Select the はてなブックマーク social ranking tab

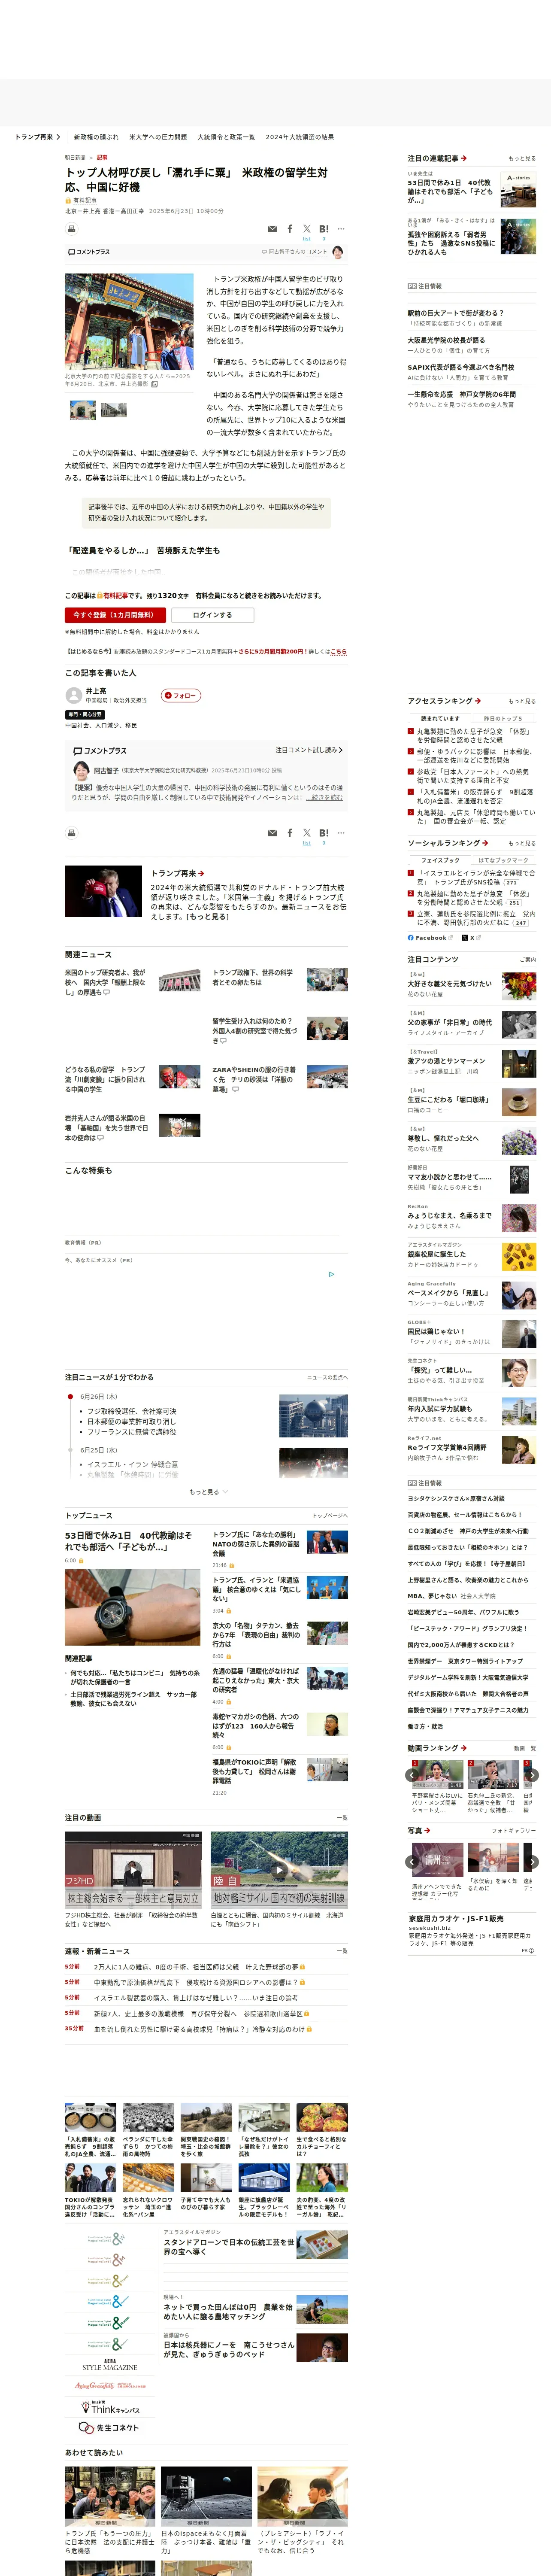(503, 860)
